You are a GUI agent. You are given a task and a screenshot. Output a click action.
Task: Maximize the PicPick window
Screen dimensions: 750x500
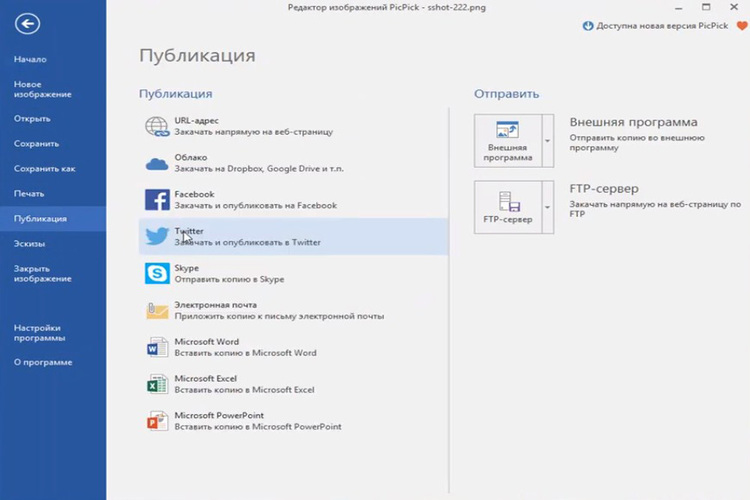pos(706,7)
